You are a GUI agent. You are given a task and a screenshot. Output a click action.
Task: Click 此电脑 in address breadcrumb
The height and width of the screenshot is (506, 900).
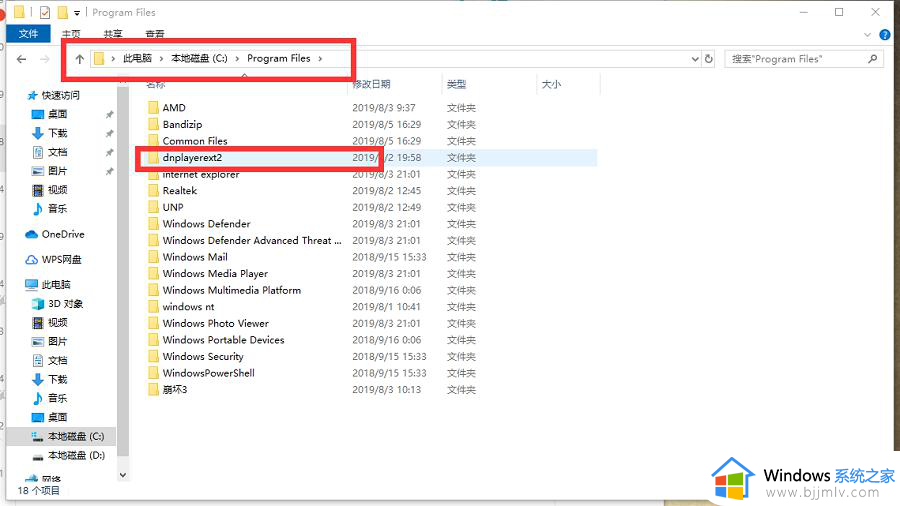click(137, 59)
